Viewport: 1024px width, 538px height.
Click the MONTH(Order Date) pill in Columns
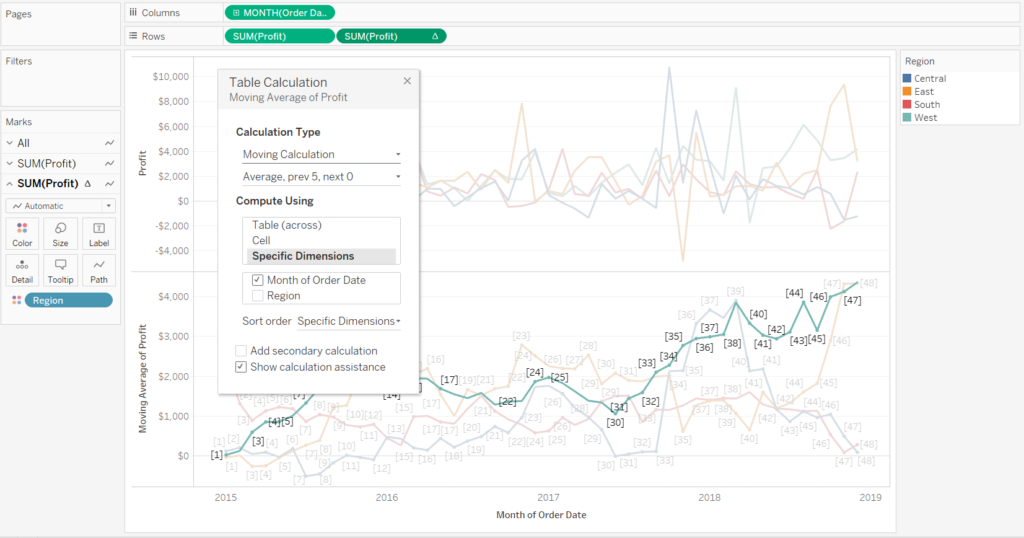coord(280,12)
